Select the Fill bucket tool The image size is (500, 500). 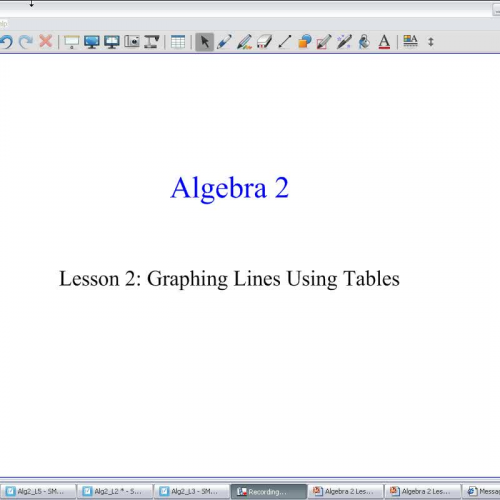(x=364, y=42)
